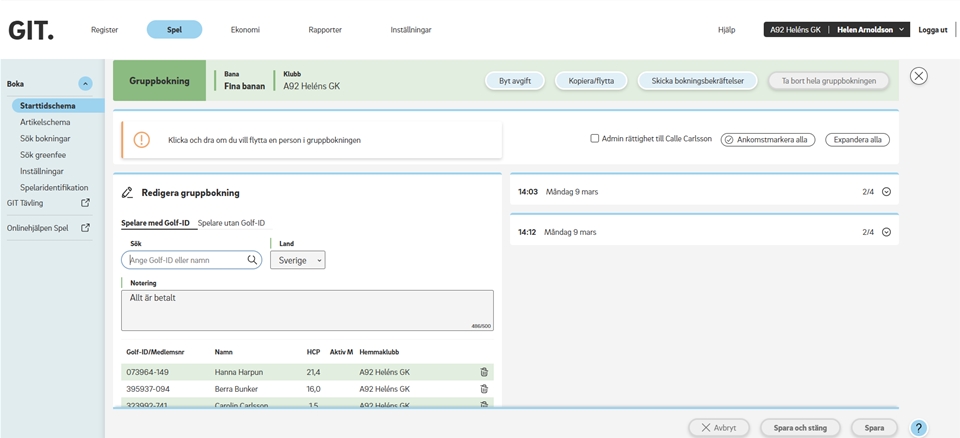Click Spara och stäng button
960x438 pixels.
tap(800, 428)
